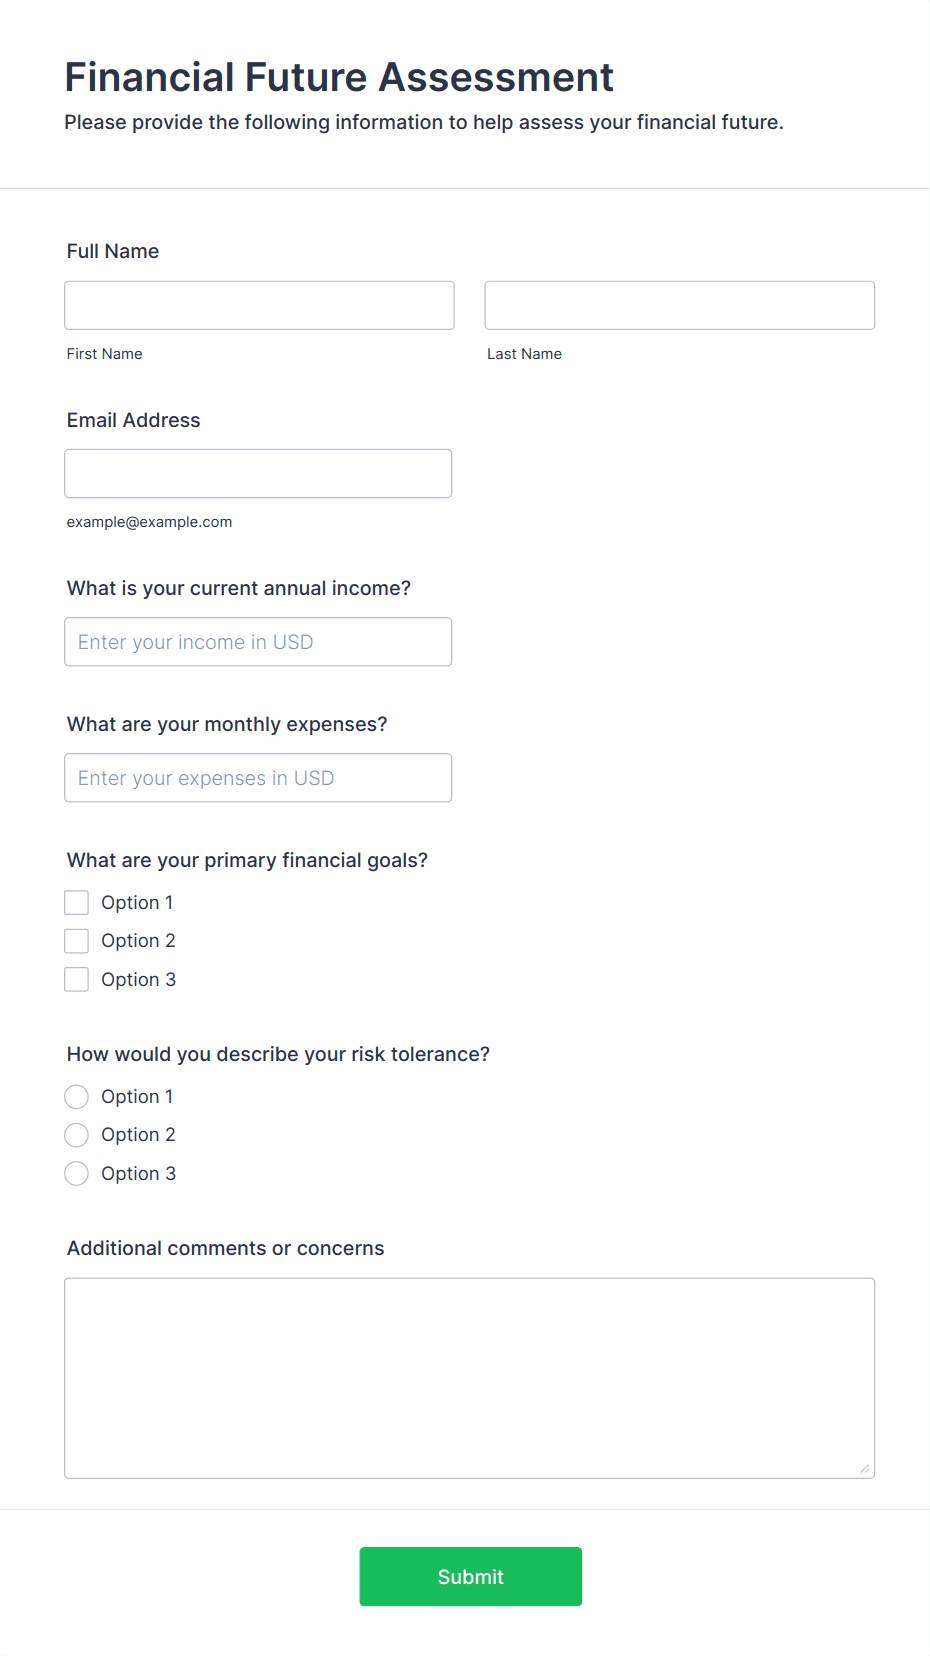The height and width of the screenshot is (1656, 930).
Task: Click the comments box resize handle
Action: (864, 1468)
